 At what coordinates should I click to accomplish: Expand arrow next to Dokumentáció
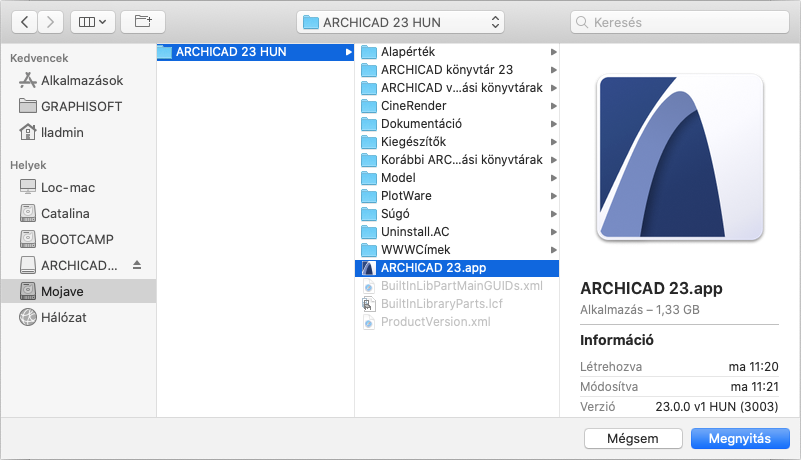[x=554, y=124]
